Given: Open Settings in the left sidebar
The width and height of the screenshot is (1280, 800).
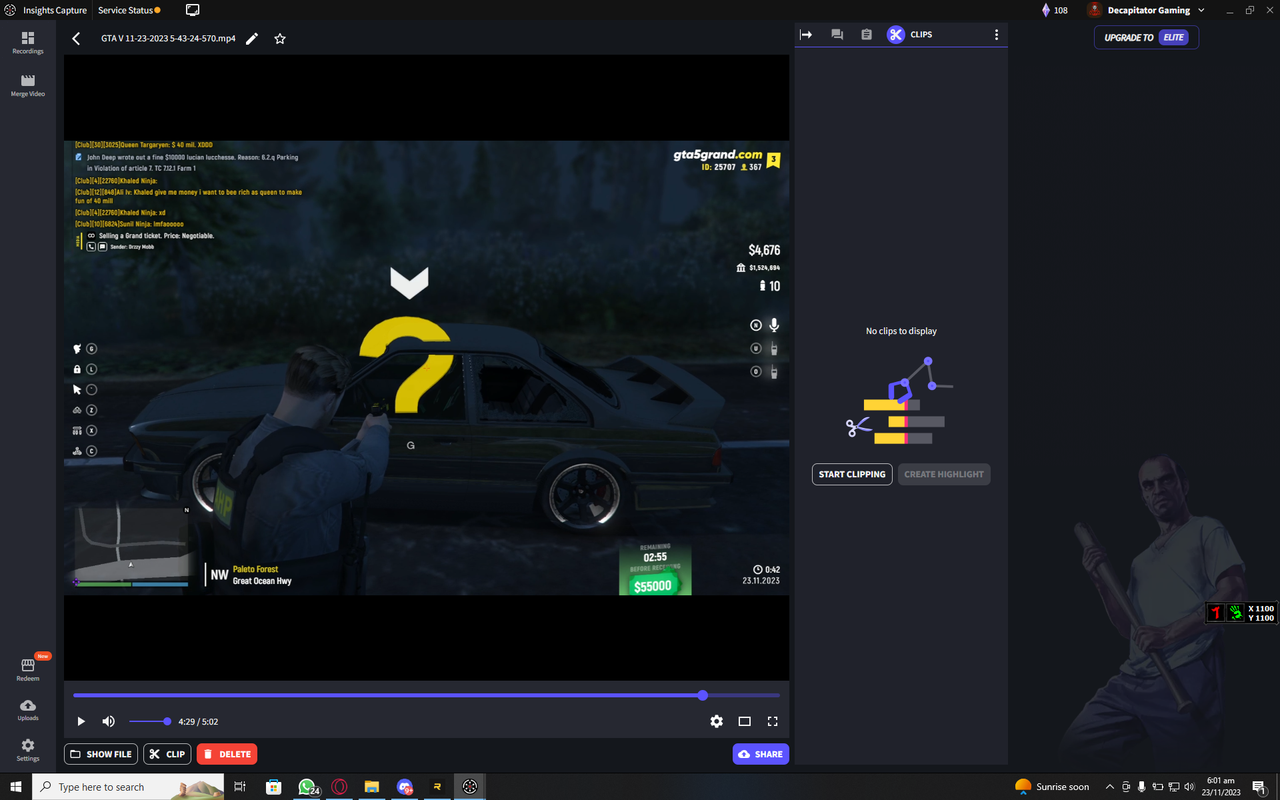Looking at the screenshot, I should [28, 750].
